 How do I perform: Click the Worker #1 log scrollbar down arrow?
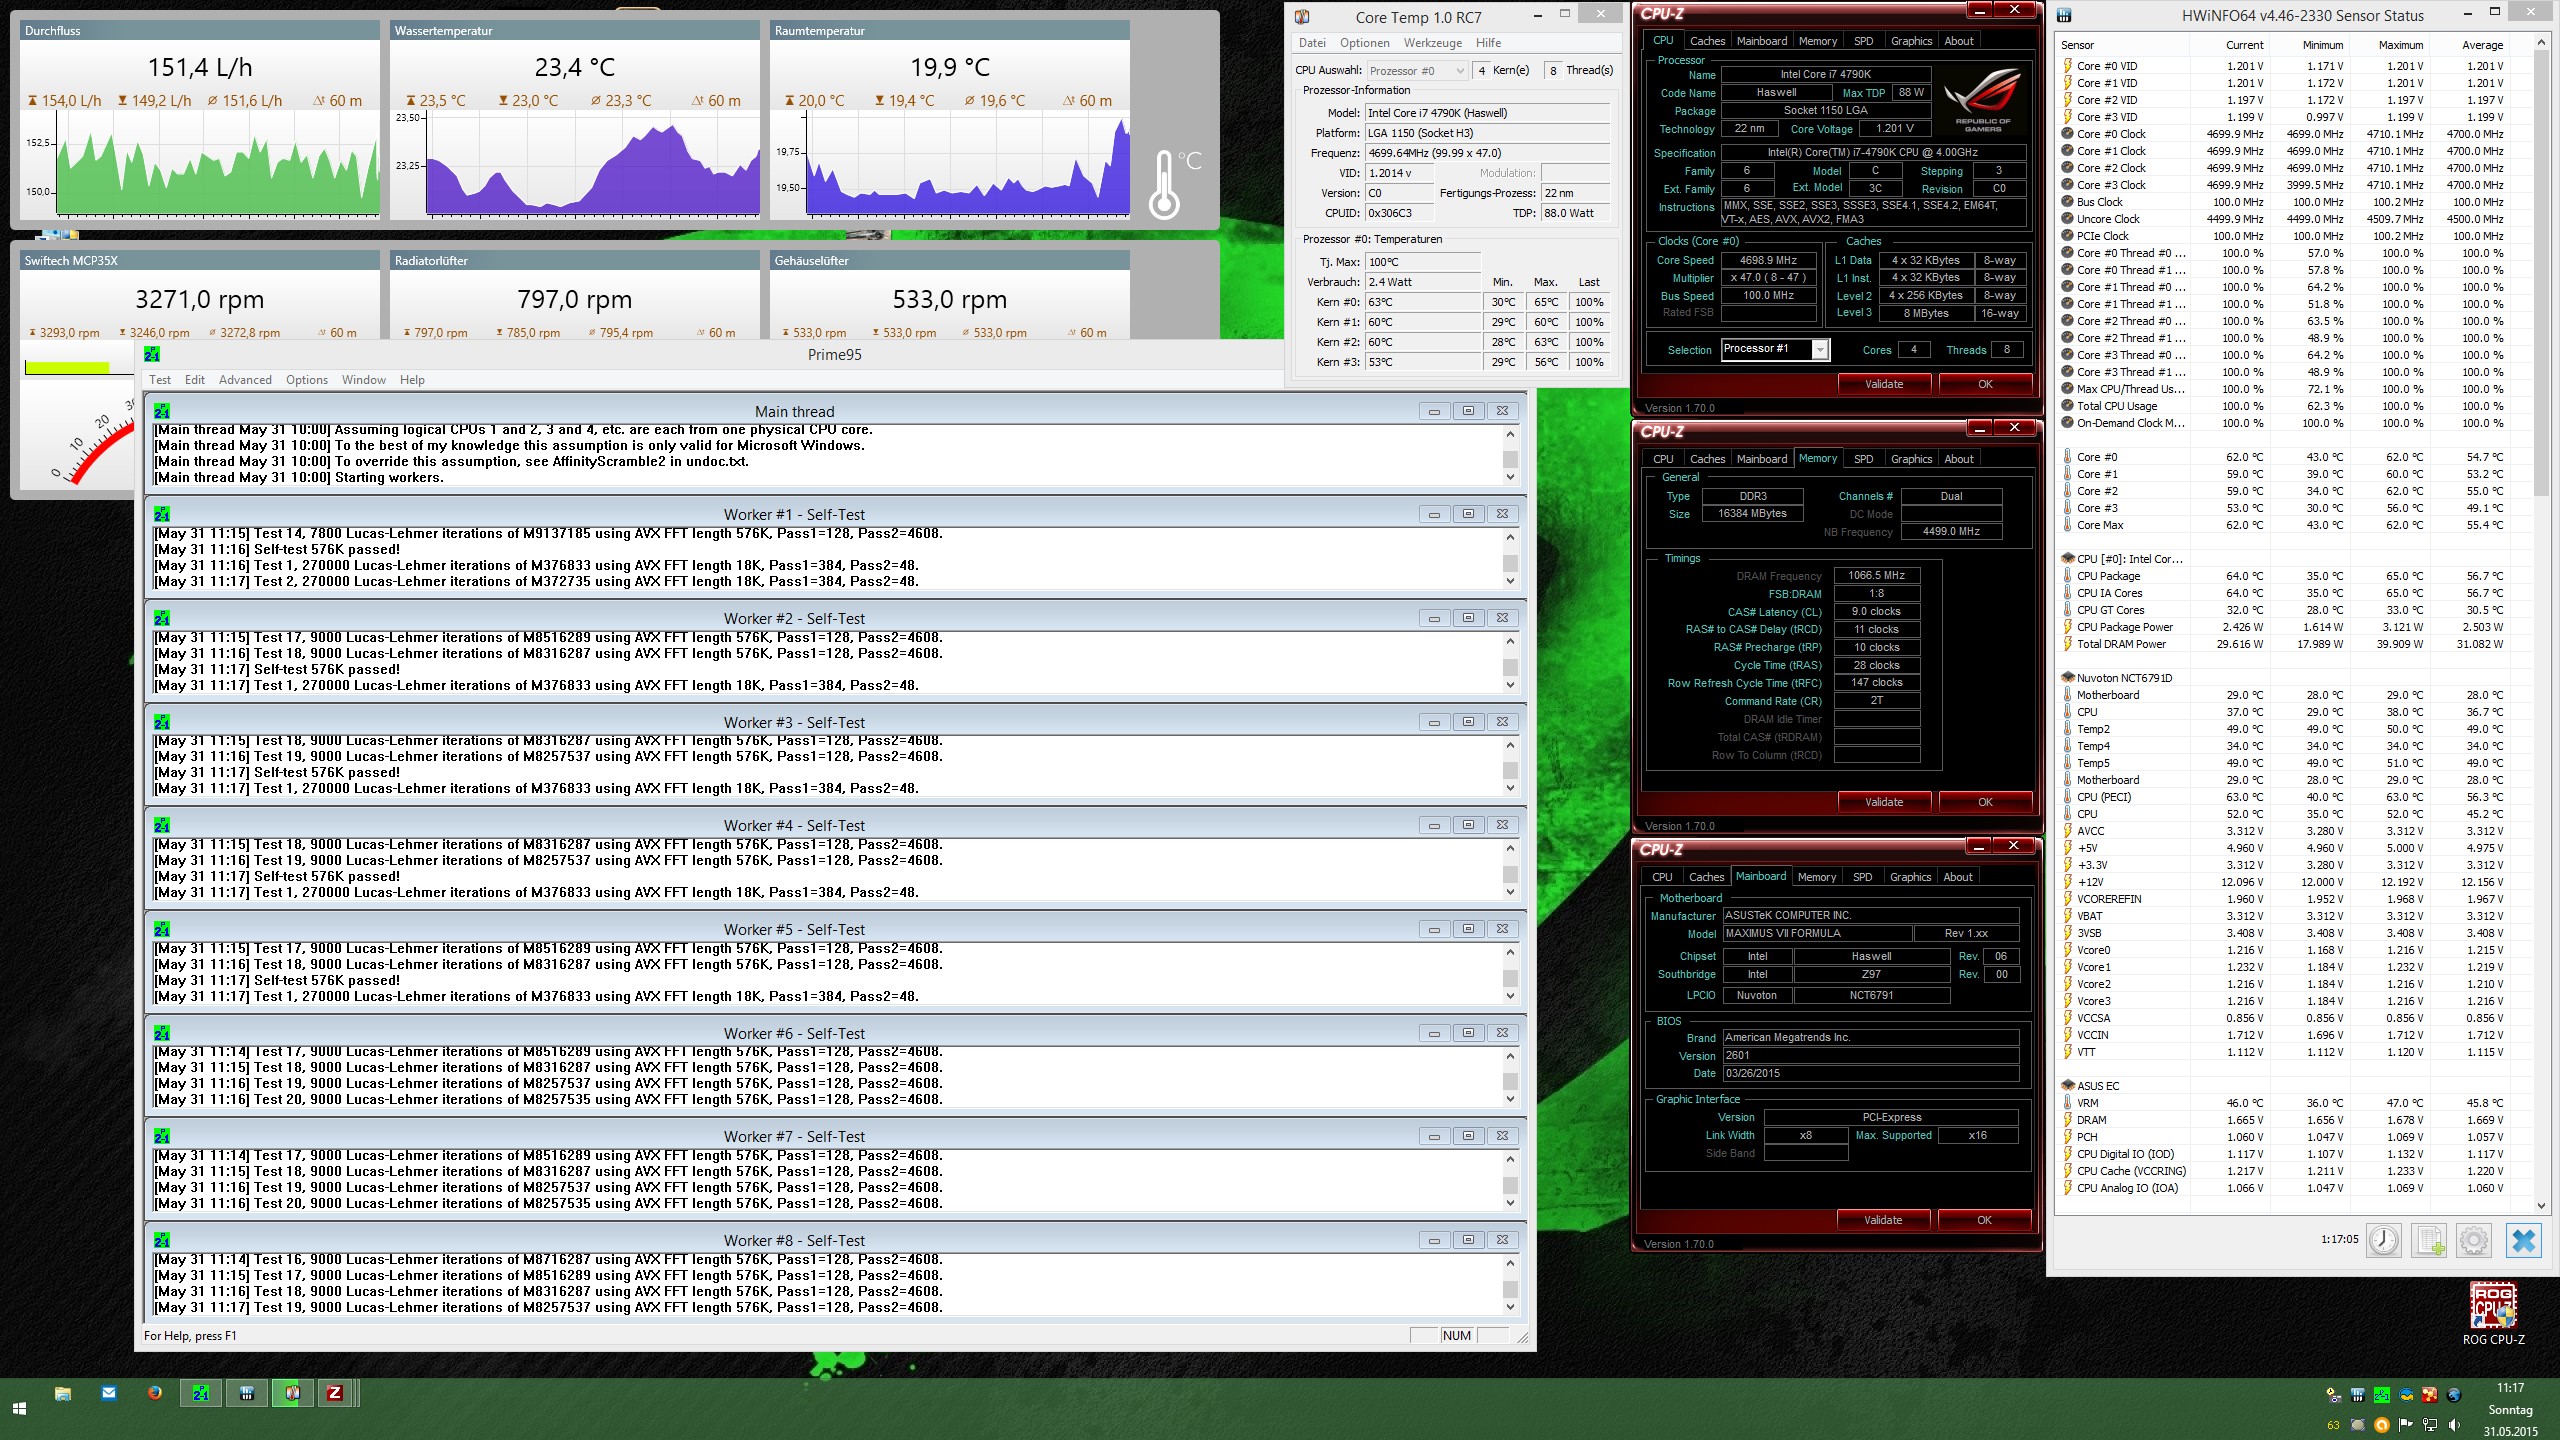click(x=1510, y=581)
